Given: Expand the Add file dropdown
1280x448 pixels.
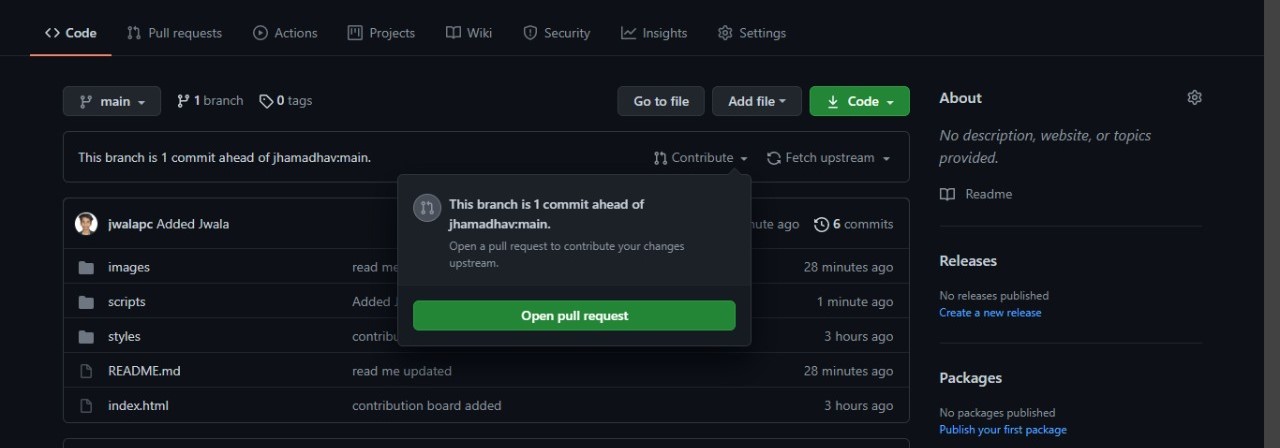Looking at the screenshot, I should click(x=757, y=101).
